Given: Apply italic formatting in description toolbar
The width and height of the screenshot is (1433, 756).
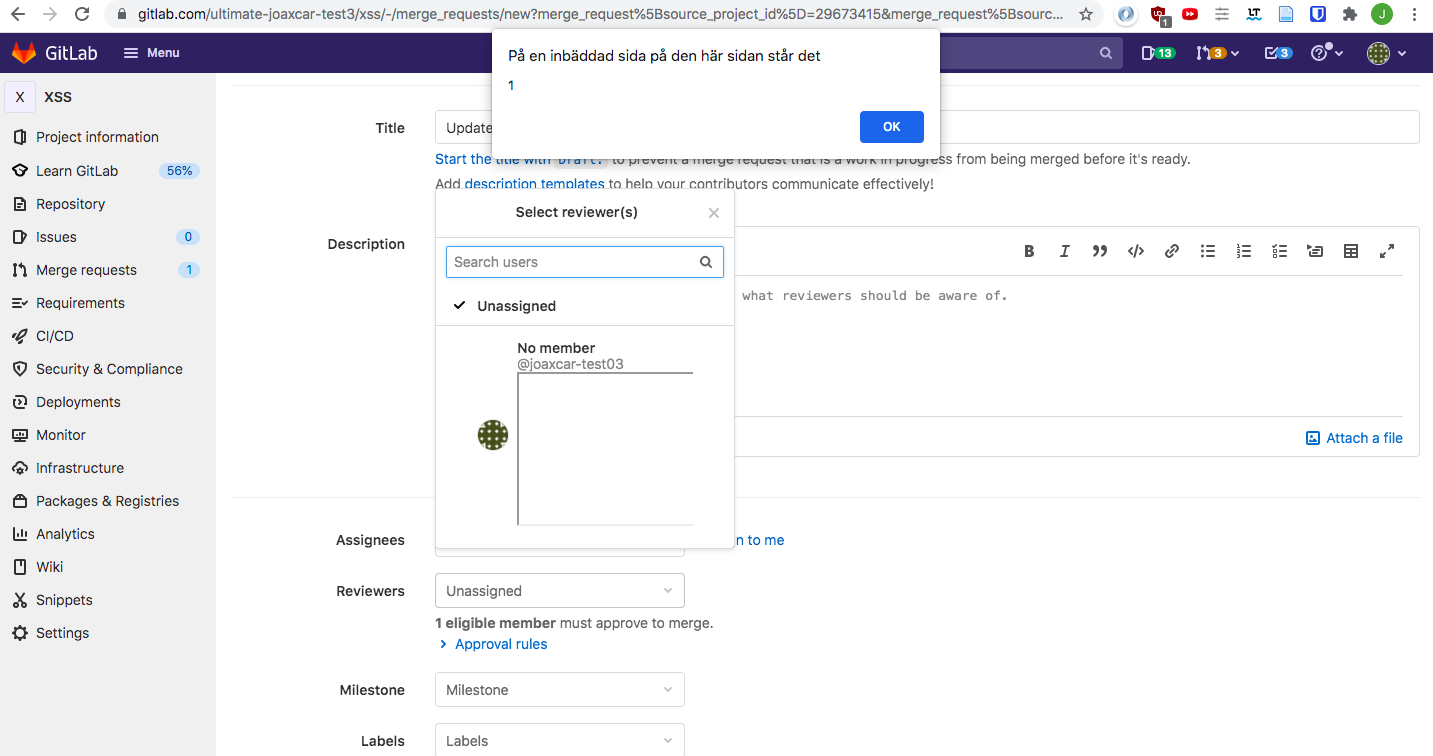Looking at the screenshot, I should 1065,251.
